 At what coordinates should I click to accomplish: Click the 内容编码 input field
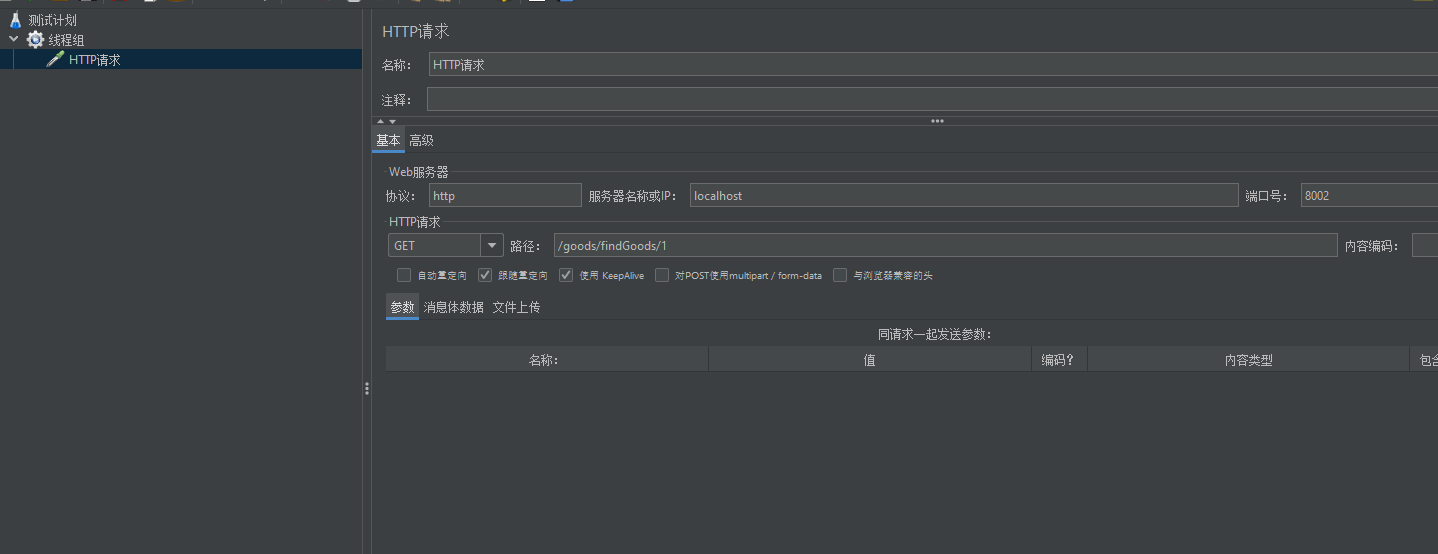point(1425,246)
